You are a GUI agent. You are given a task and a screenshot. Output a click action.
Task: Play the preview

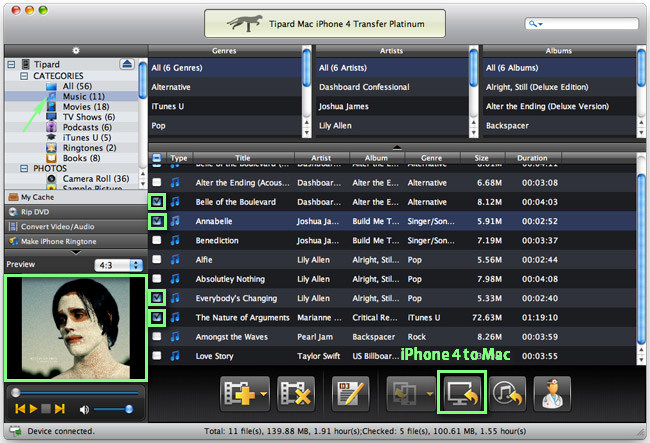coord(34,409)
